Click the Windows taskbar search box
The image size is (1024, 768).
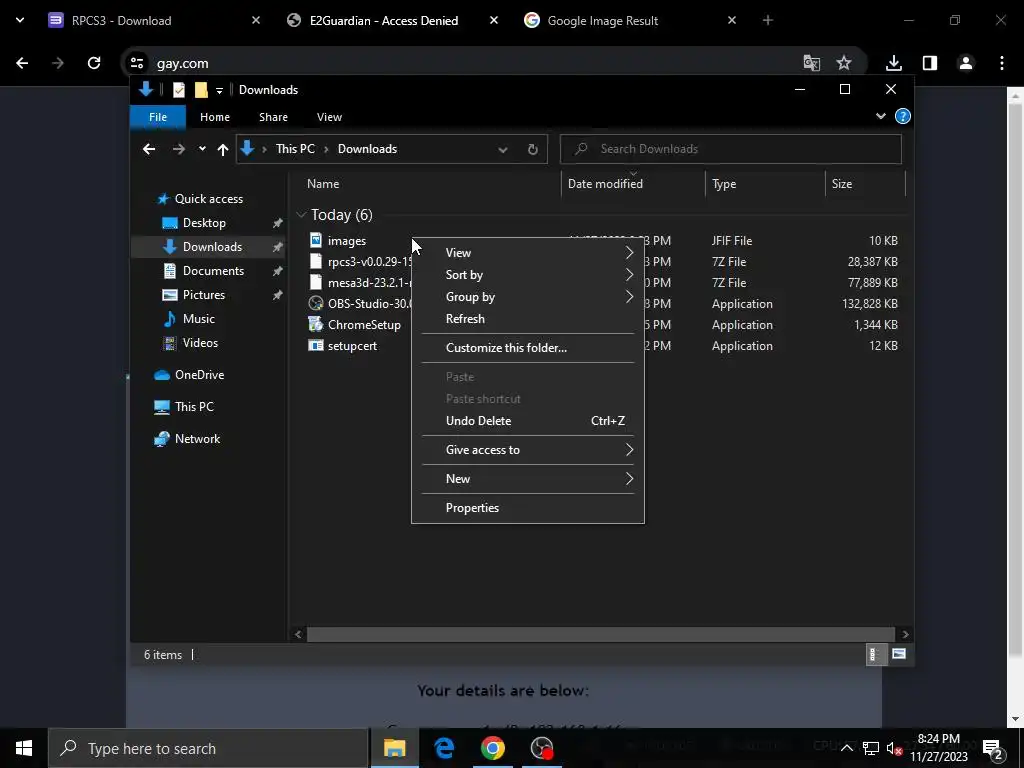pyautogui.click(x=209, y=748)
